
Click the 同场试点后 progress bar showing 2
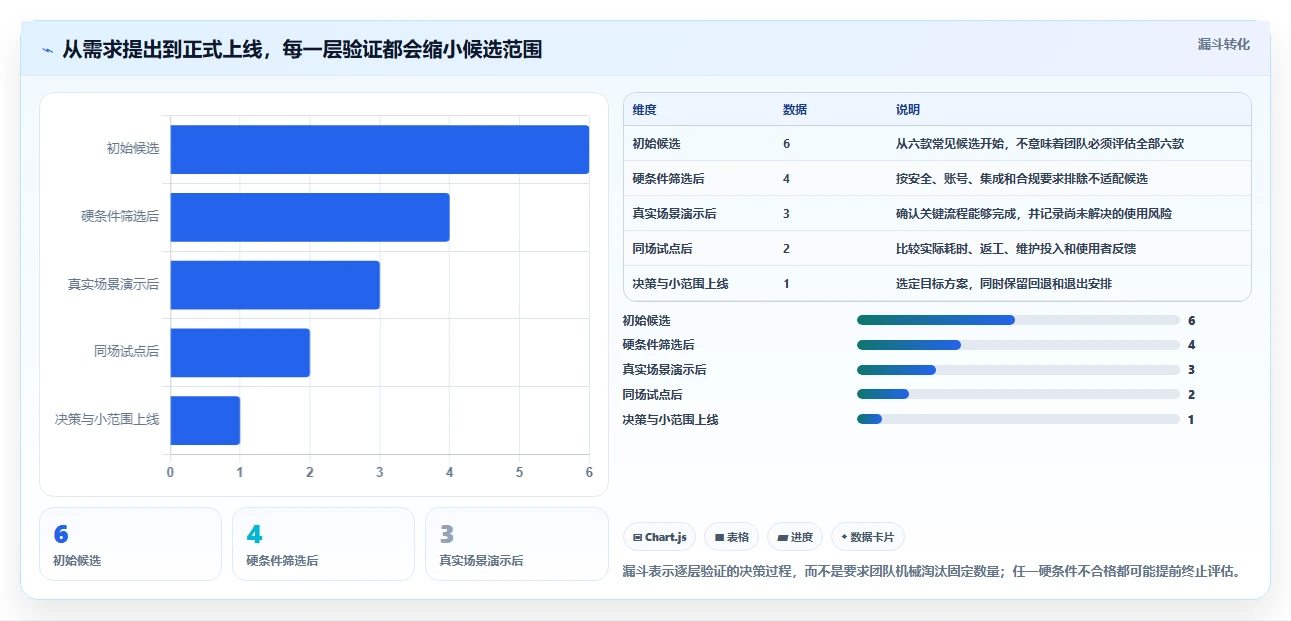(x=1018, y=395)
